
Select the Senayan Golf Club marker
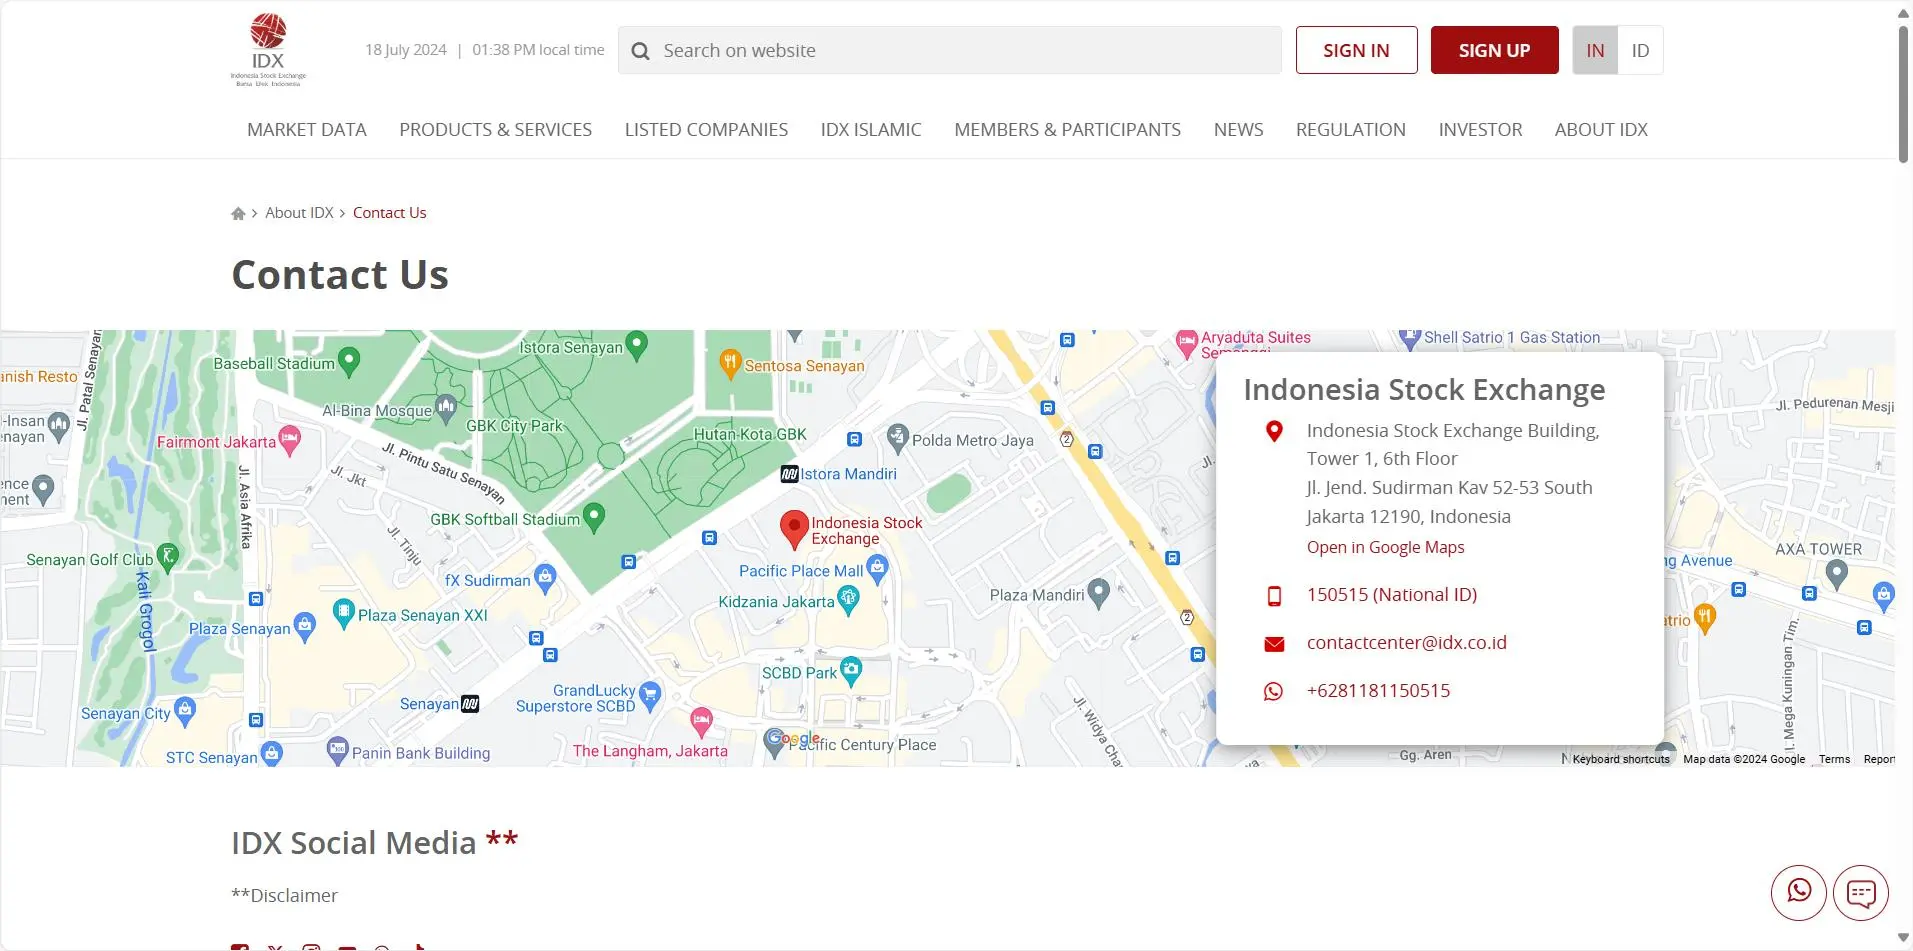168,557
